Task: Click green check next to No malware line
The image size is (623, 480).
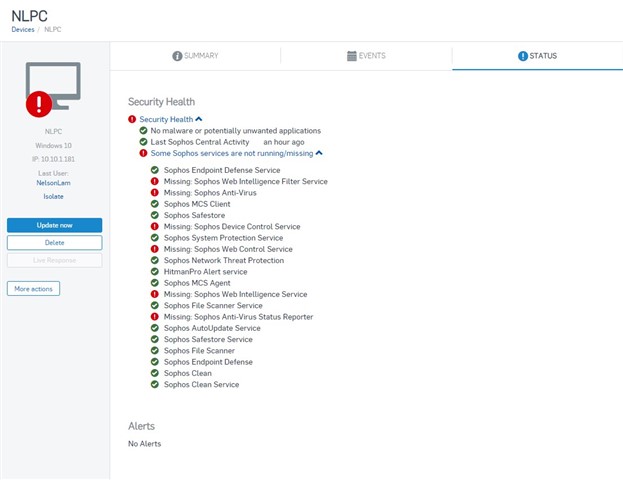Action: [x=143, y=131]
